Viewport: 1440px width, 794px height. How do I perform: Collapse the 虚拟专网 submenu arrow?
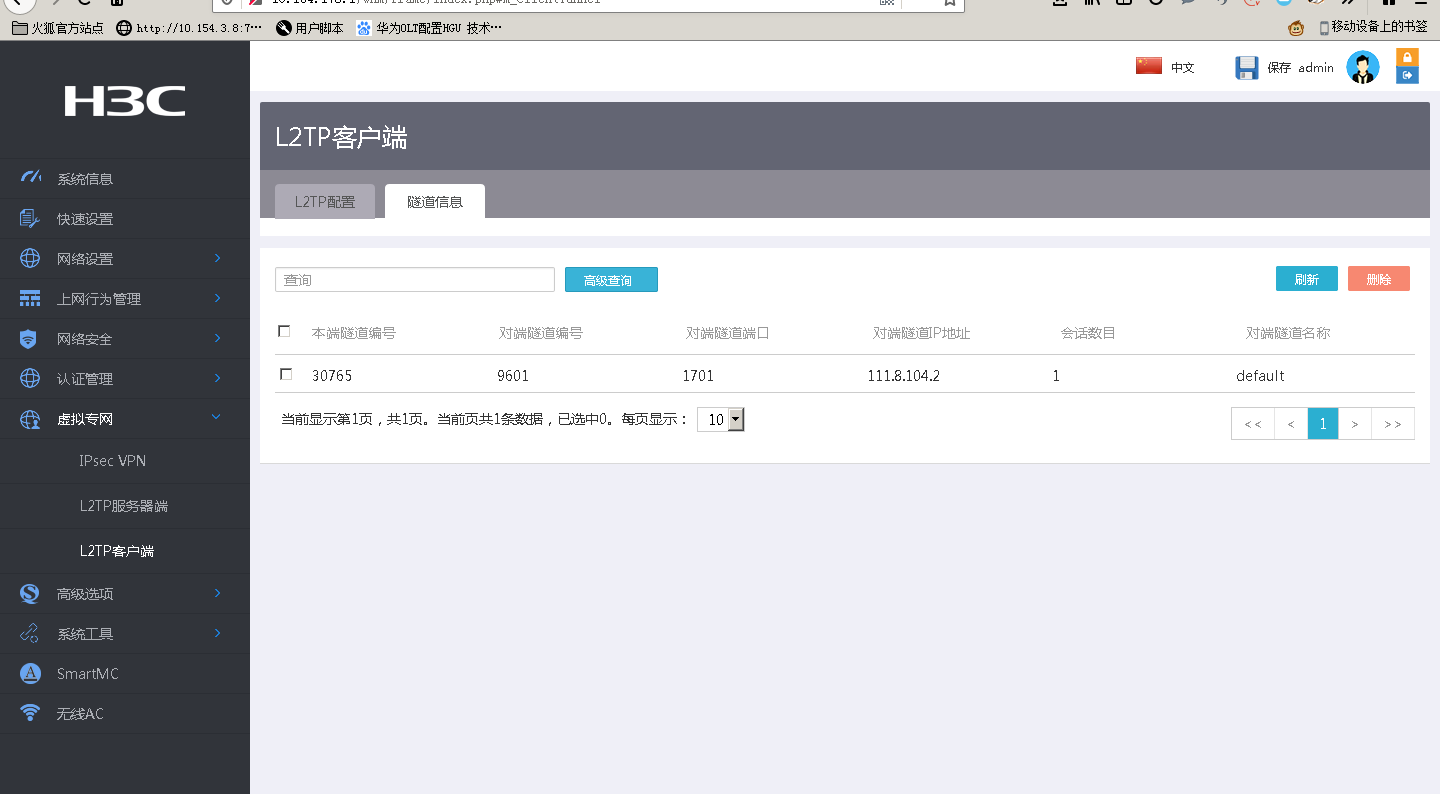217,417
